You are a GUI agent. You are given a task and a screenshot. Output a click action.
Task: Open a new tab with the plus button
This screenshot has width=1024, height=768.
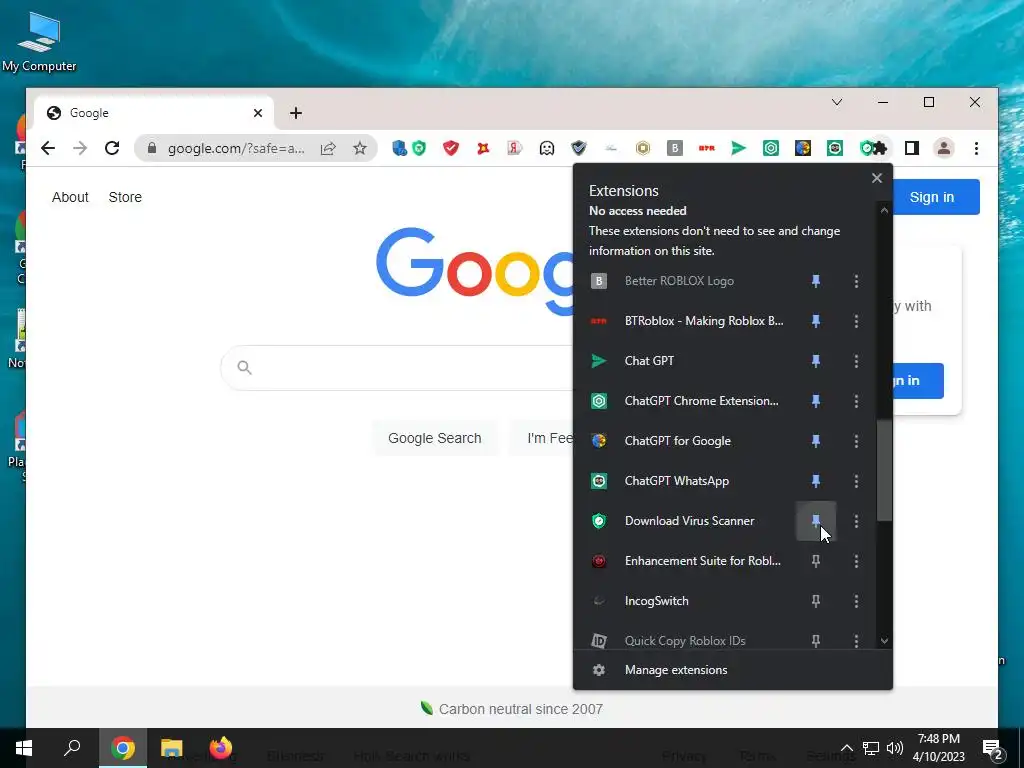point(296,113)
